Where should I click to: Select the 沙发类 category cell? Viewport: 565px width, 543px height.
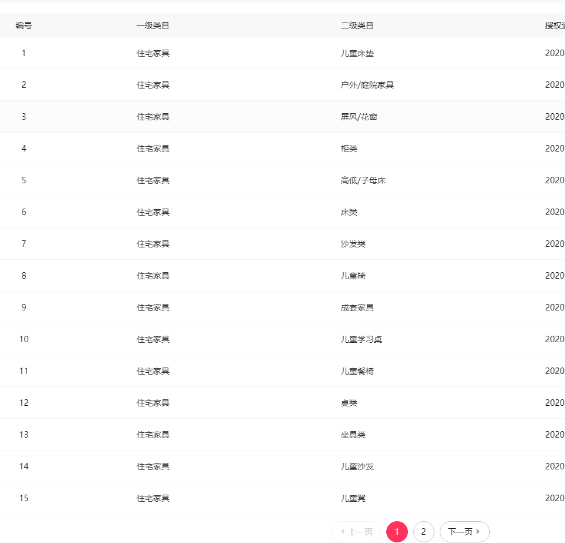tap(353, 244)
